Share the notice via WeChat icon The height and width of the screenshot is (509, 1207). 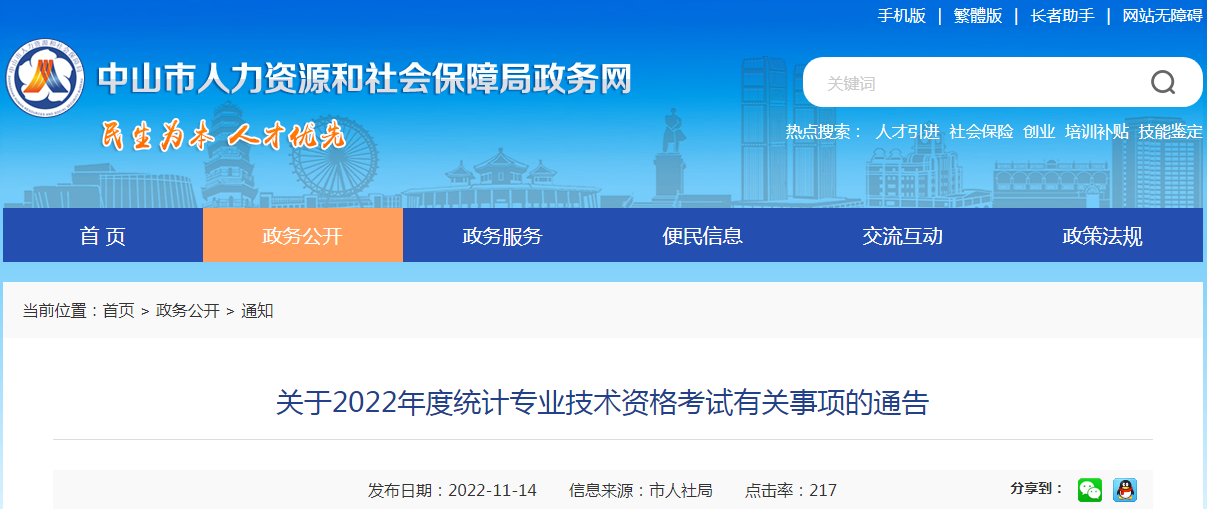(1089, 490)
